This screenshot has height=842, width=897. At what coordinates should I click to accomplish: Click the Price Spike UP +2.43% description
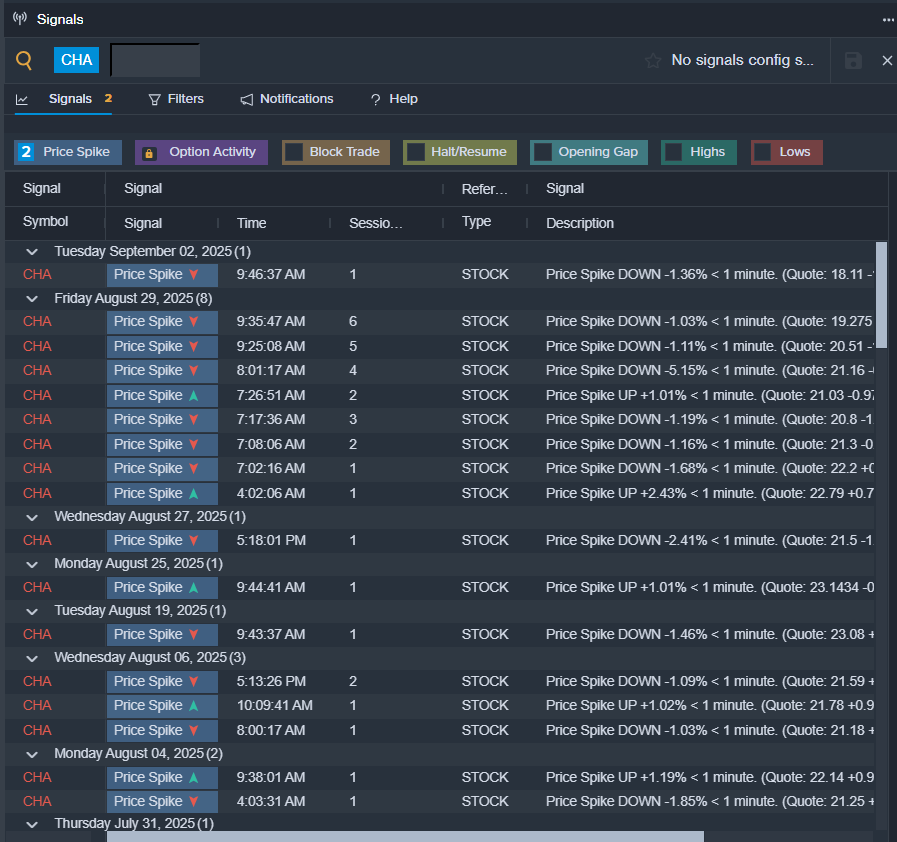[709, 493]
